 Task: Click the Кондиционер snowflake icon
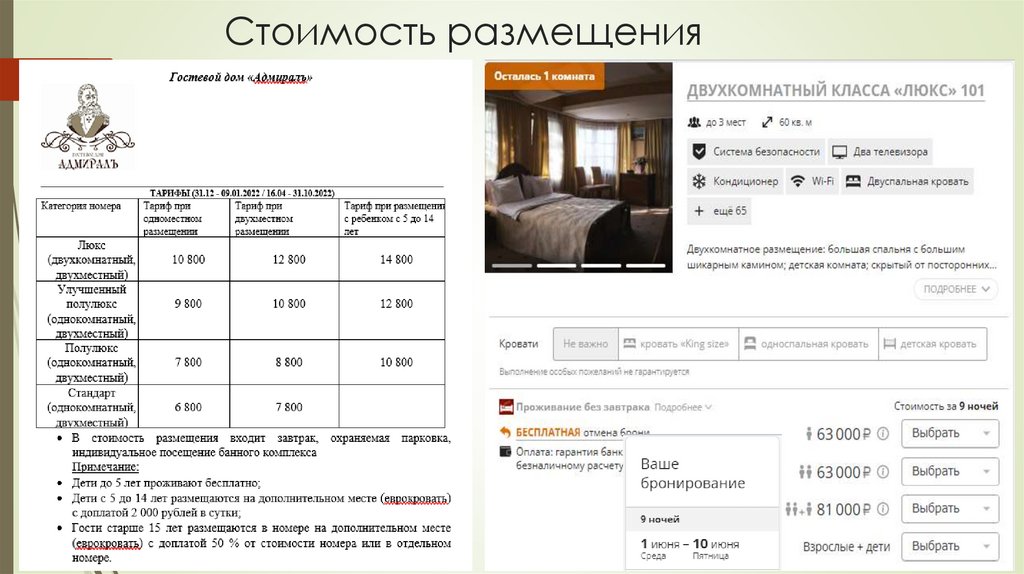(699, 182)
